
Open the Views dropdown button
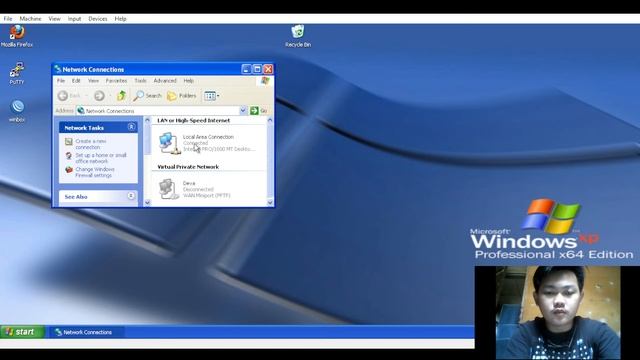click(211, 96)
